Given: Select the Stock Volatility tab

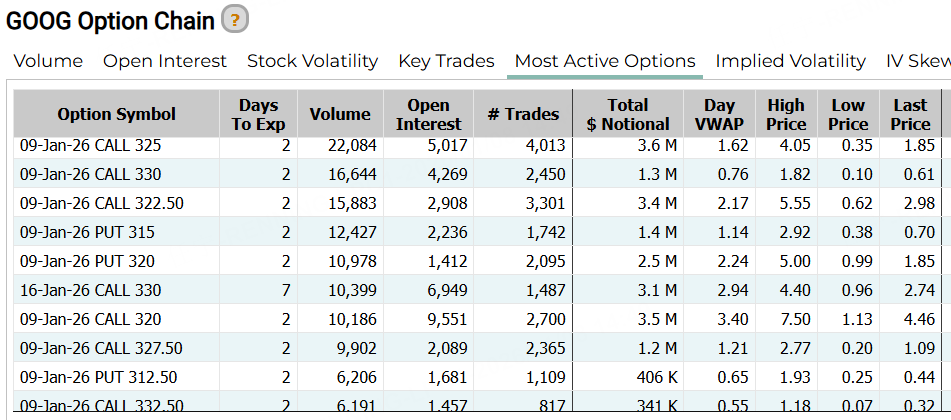Looking at the screenshot, I should [312, 61].
